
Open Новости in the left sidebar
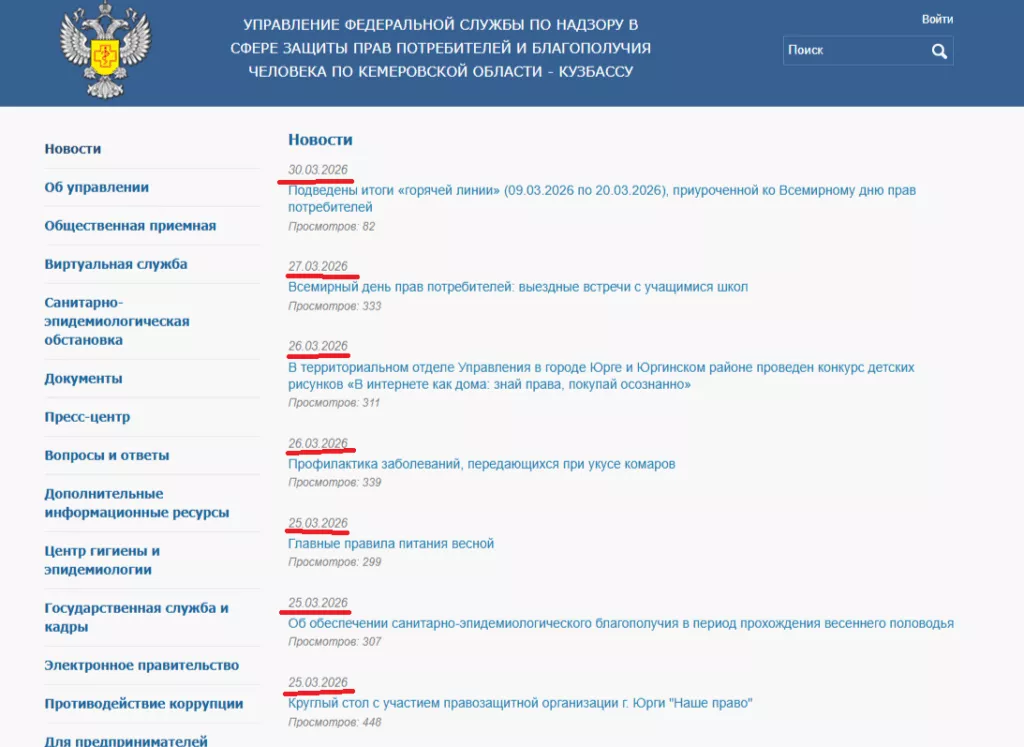pos(73,149)
